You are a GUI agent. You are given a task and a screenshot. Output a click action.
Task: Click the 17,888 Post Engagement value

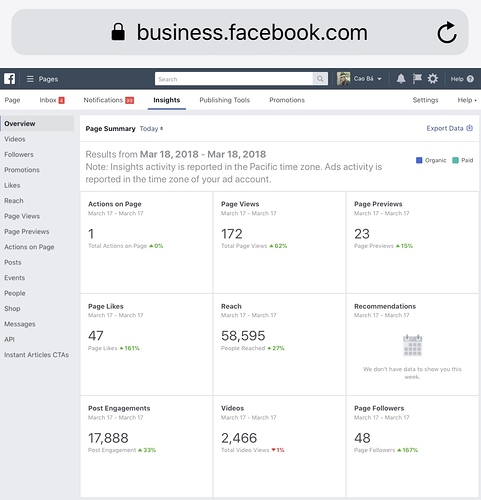pyautogui.click(x=108, y=438)
